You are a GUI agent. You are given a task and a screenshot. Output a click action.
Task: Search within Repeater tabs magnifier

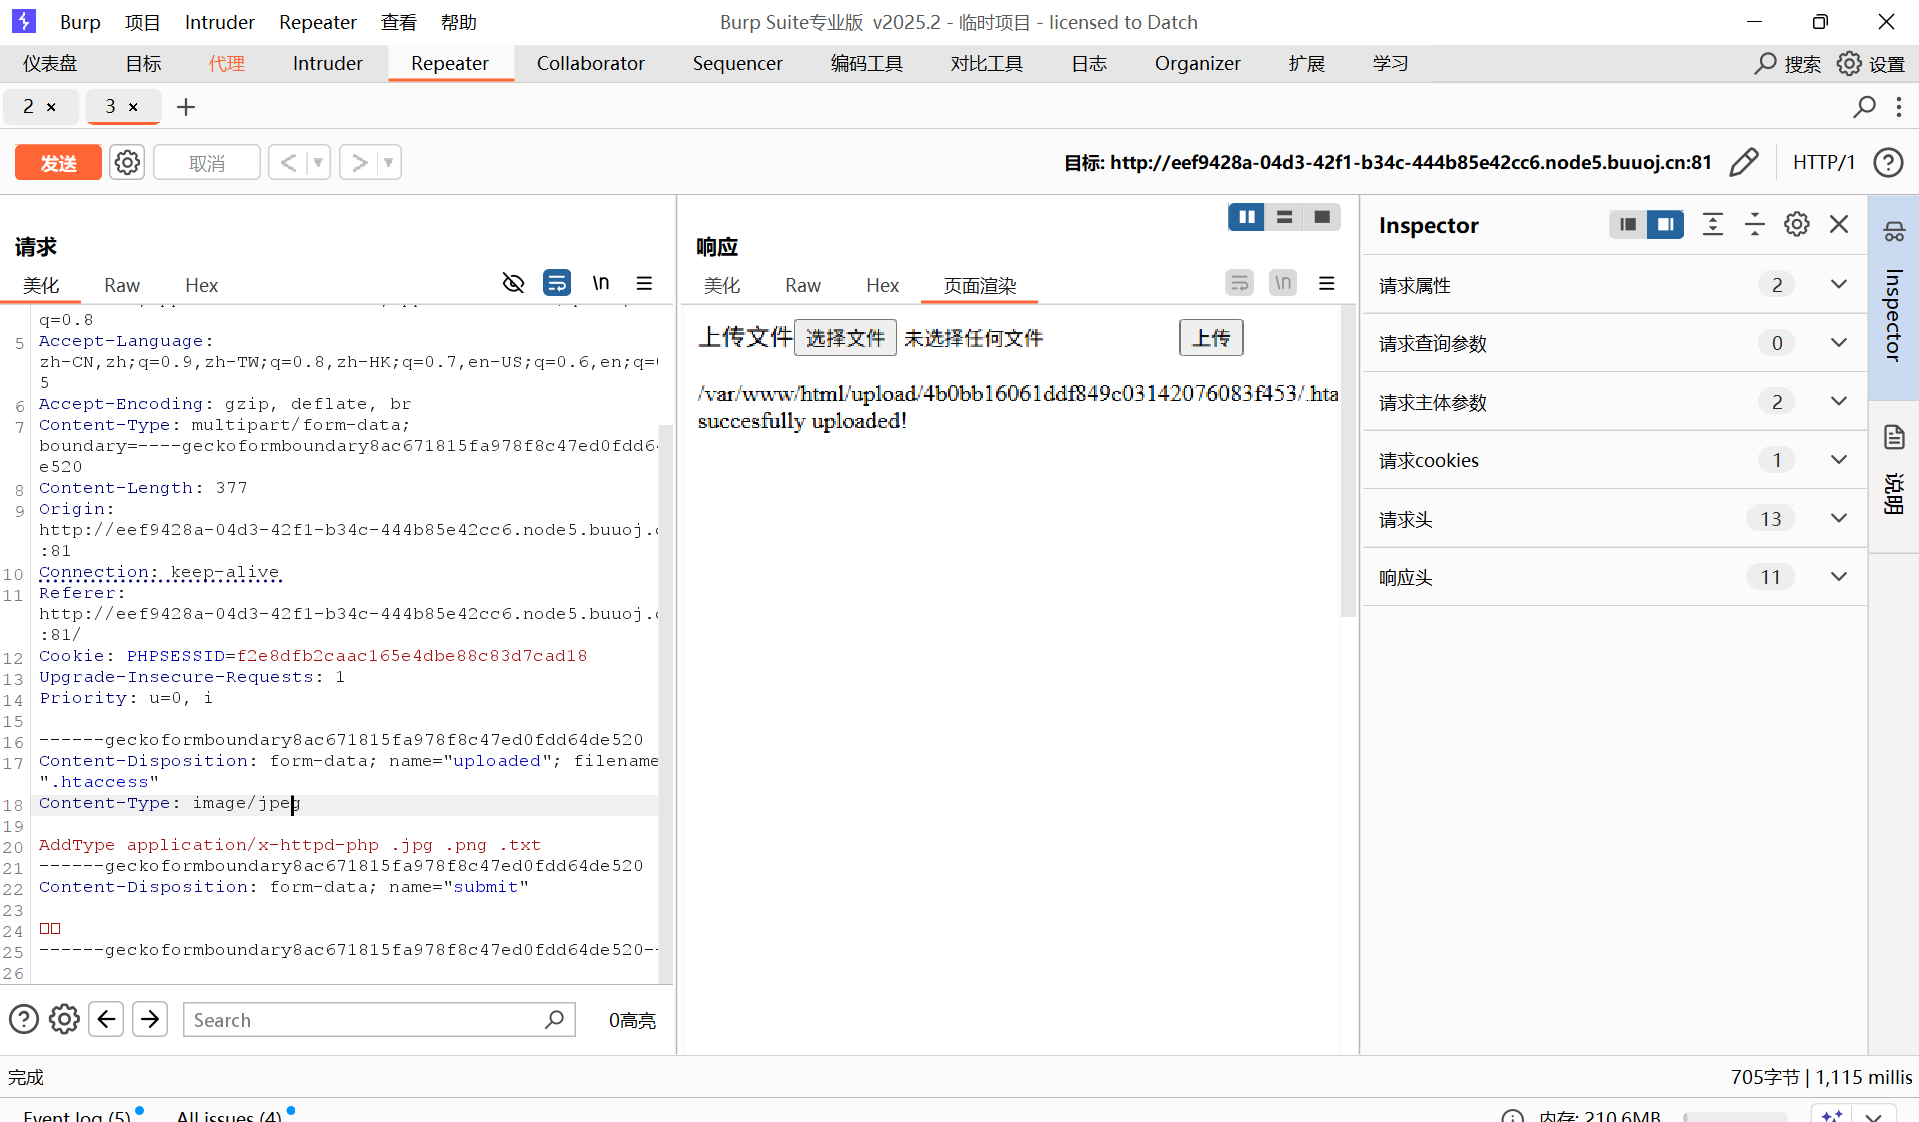1864,107
